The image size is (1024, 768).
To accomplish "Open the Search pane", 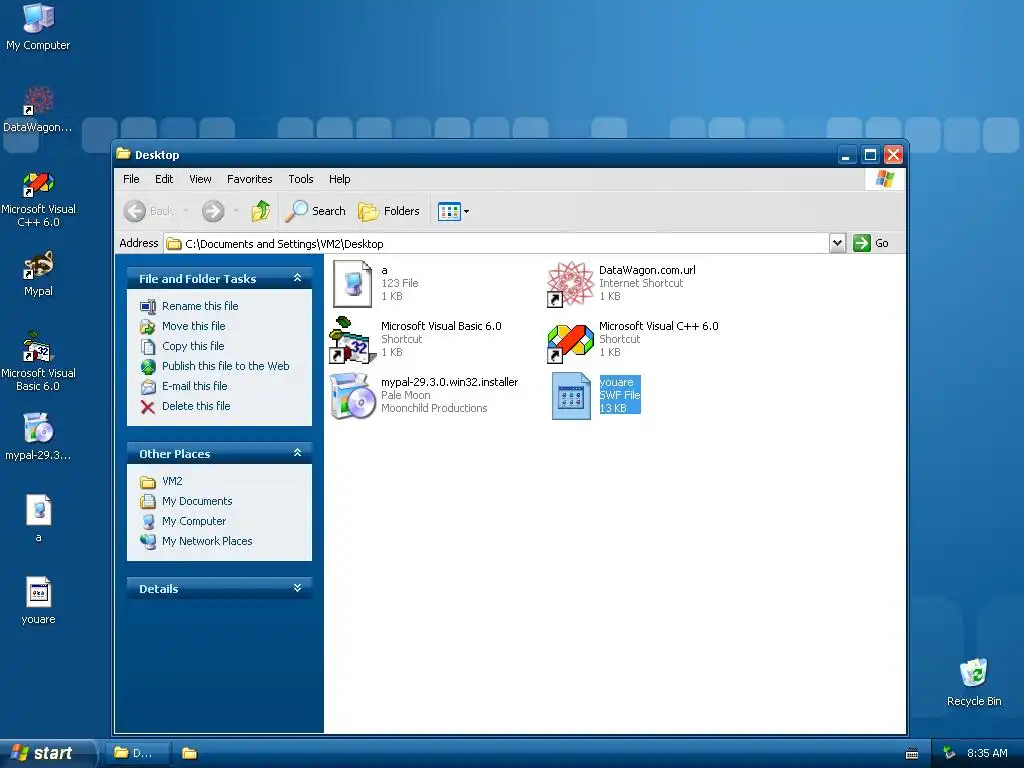I will click(315, 211).
